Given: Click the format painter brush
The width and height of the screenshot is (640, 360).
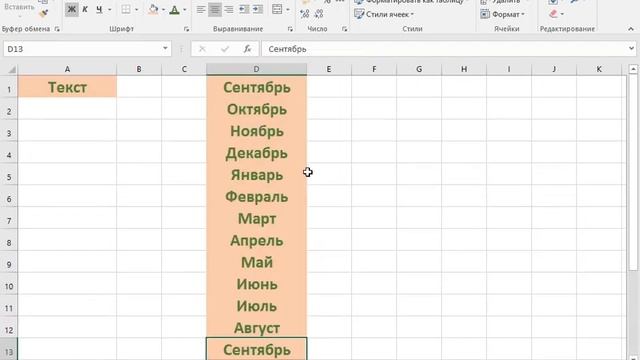Looking at the screenshot, I should (x=44, y=13).
